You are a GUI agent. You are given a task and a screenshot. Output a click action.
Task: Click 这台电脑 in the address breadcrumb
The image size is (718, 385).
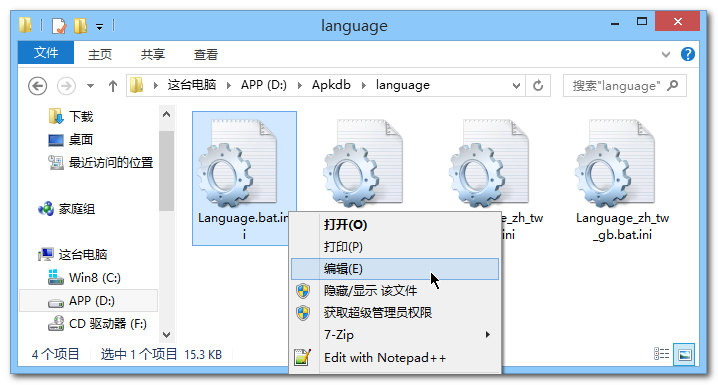(191, 85)
